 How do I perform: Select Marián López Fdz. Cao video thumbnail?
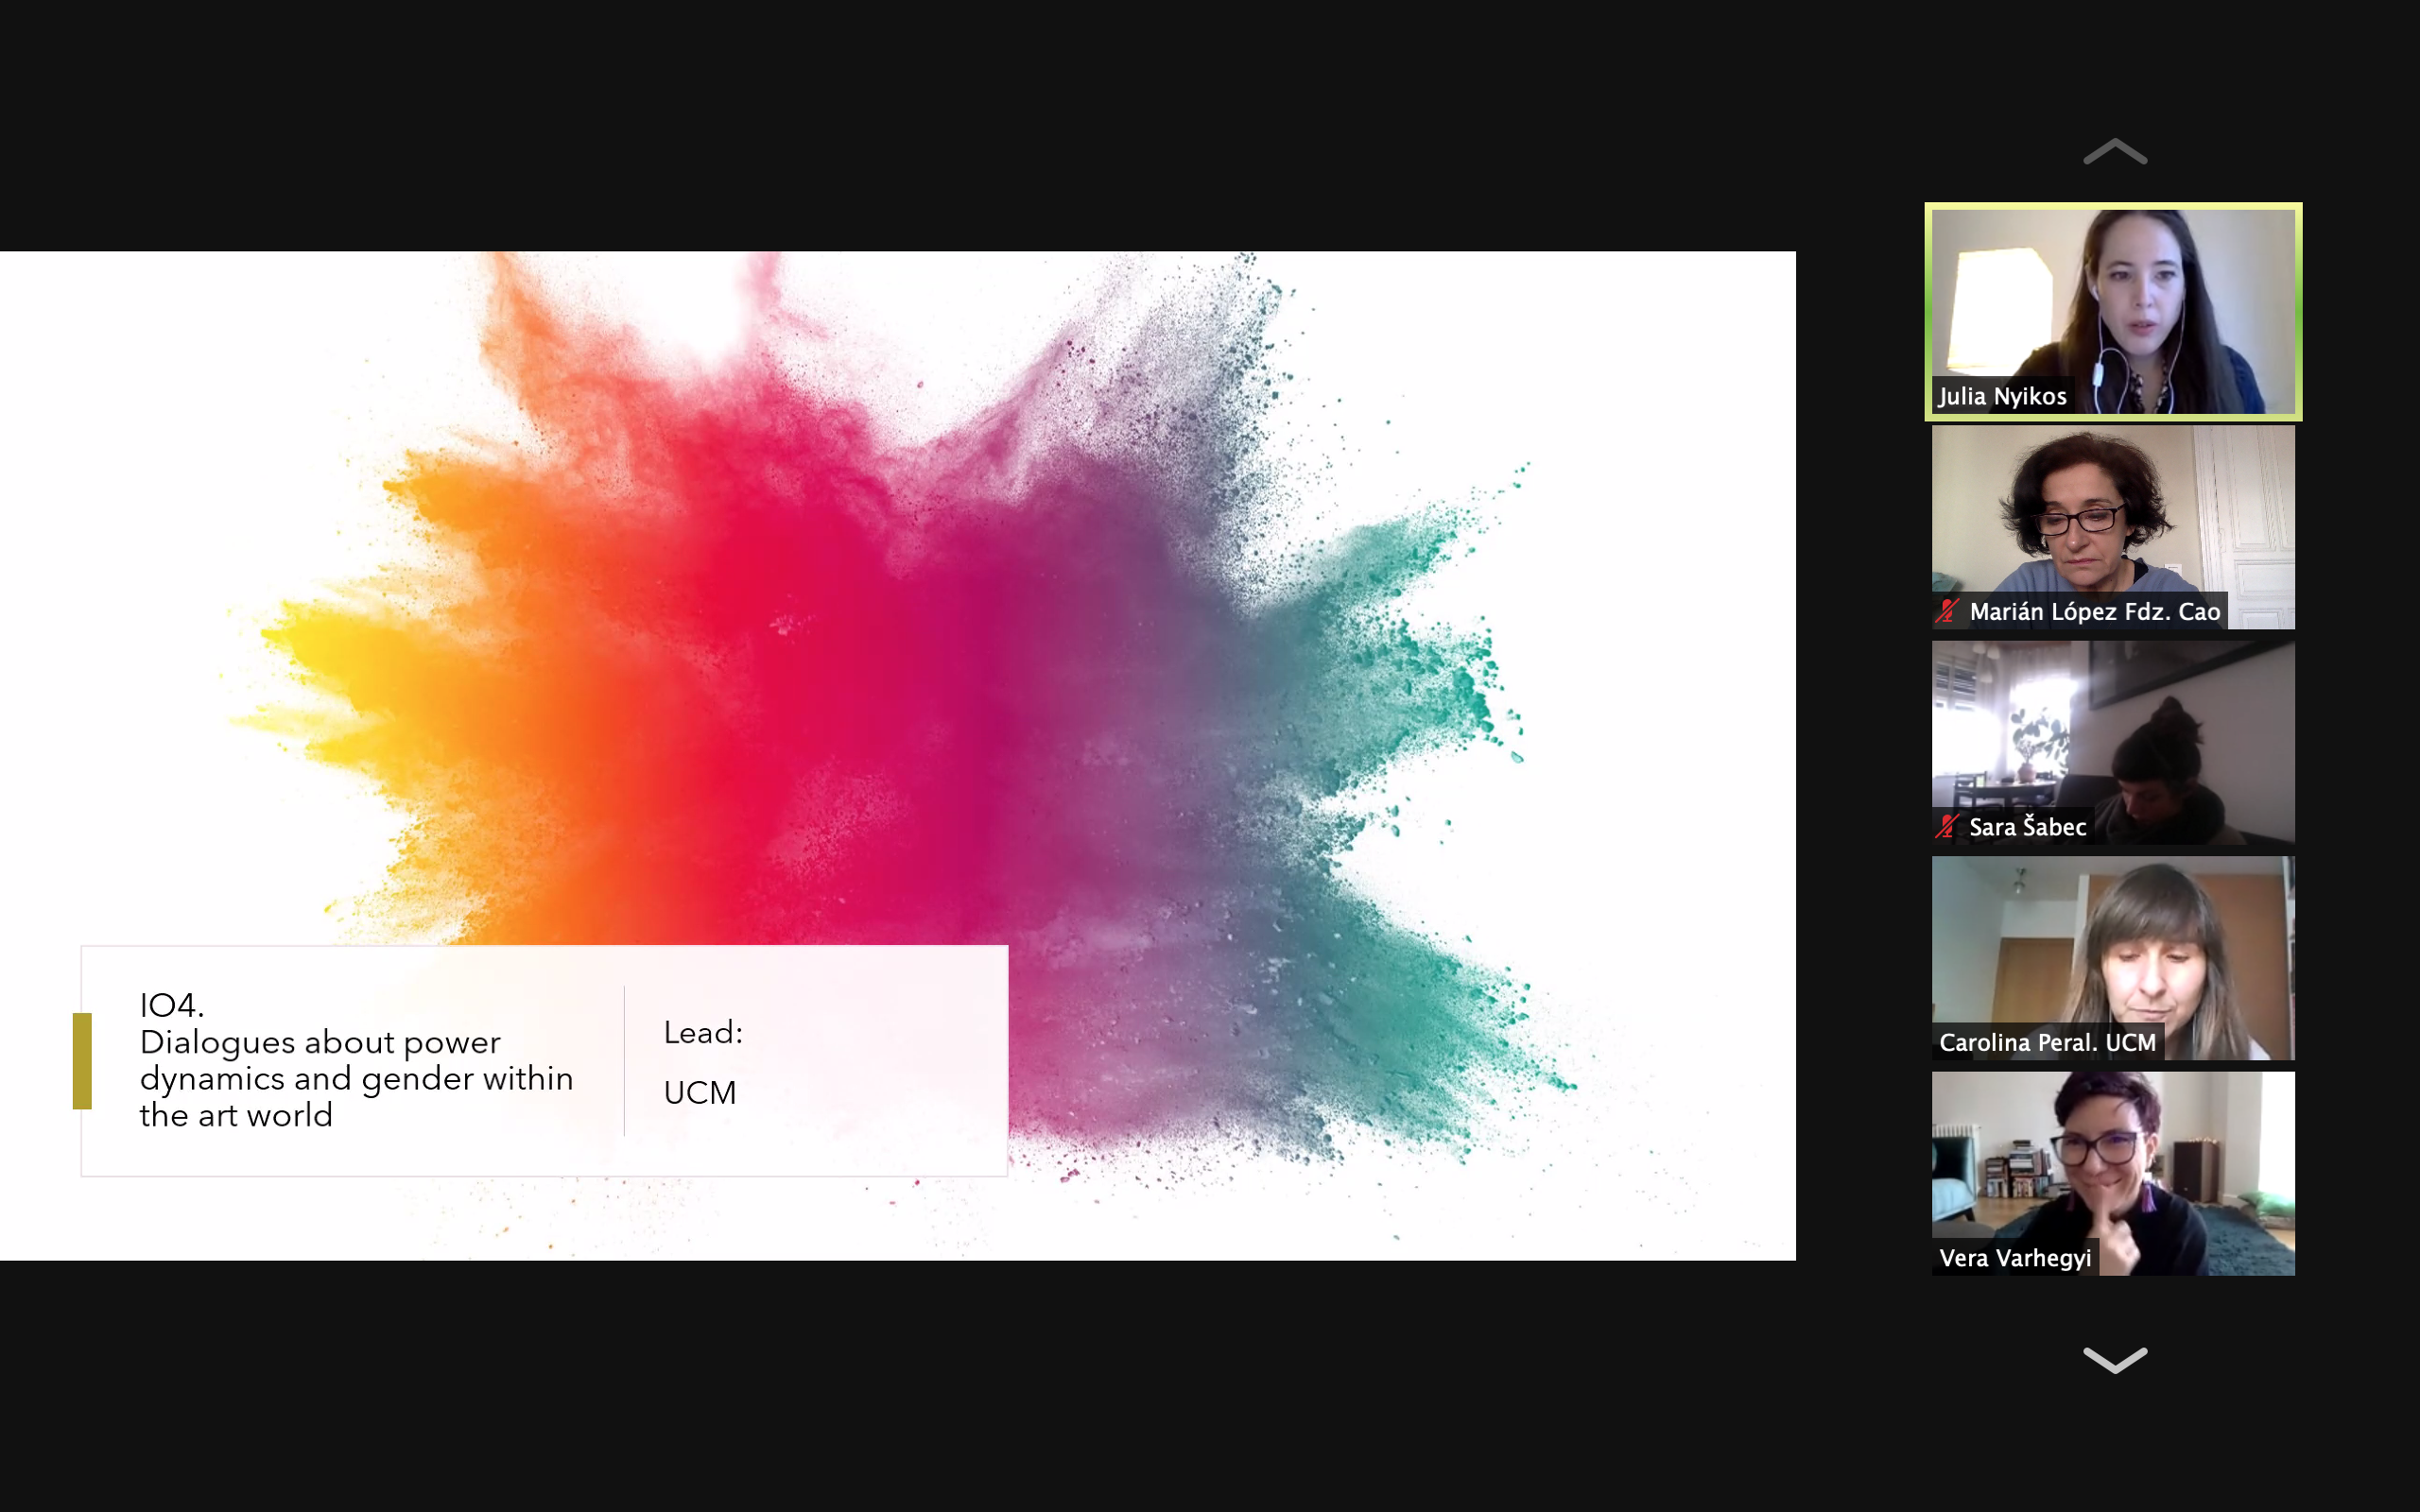click(x=2113, y=527)
